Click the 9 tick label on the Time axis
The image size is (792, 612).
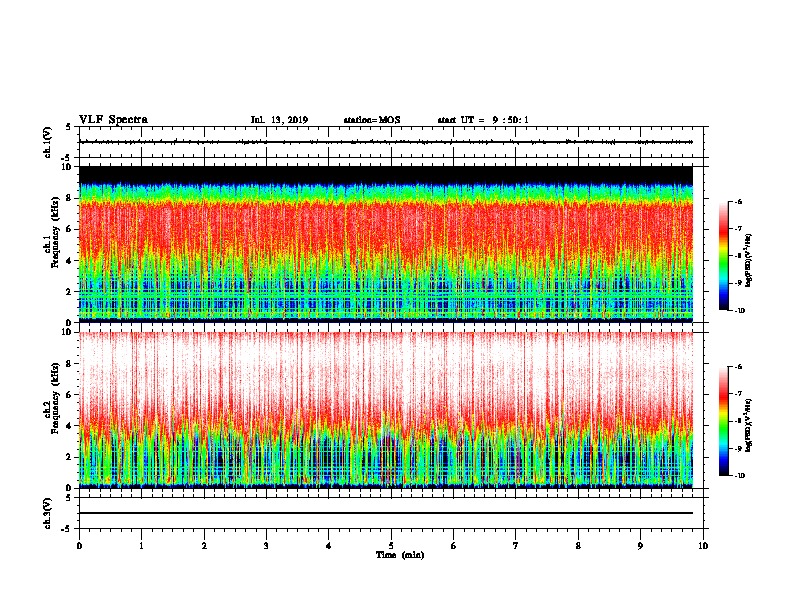pyautogui.click(x=640, y=546)
